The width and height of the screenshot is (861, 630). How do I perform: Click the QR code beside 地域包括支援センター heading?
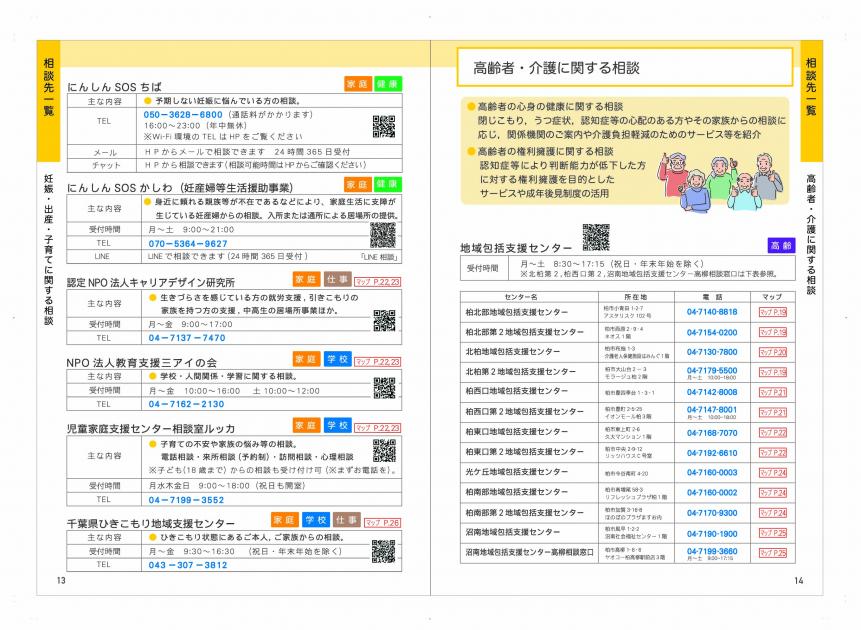tap(596, 237)
